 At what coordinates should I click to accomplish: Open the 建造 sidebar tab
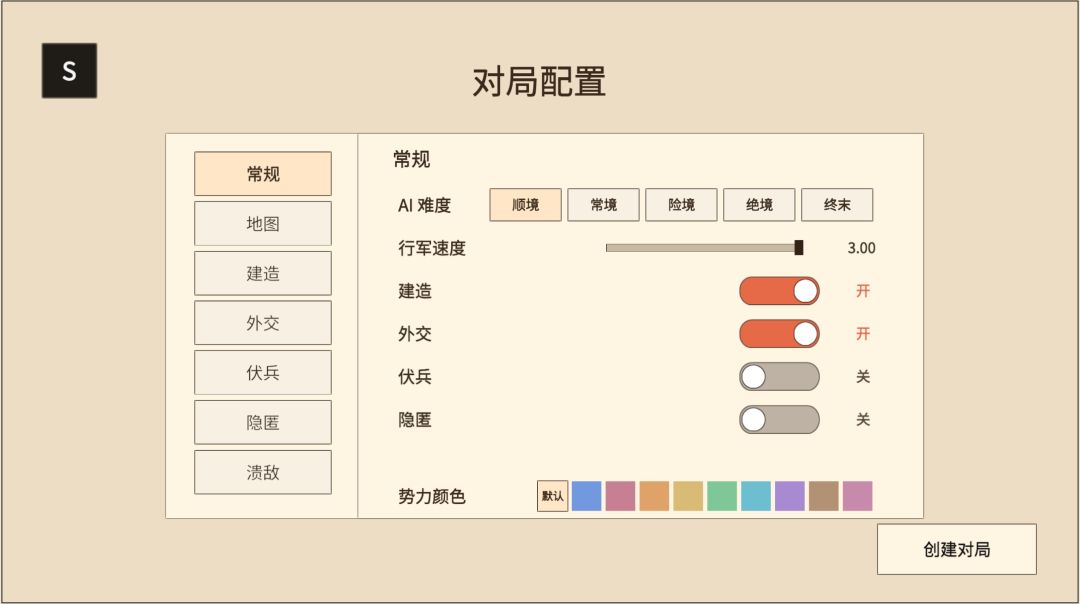(x=262, y=273)
